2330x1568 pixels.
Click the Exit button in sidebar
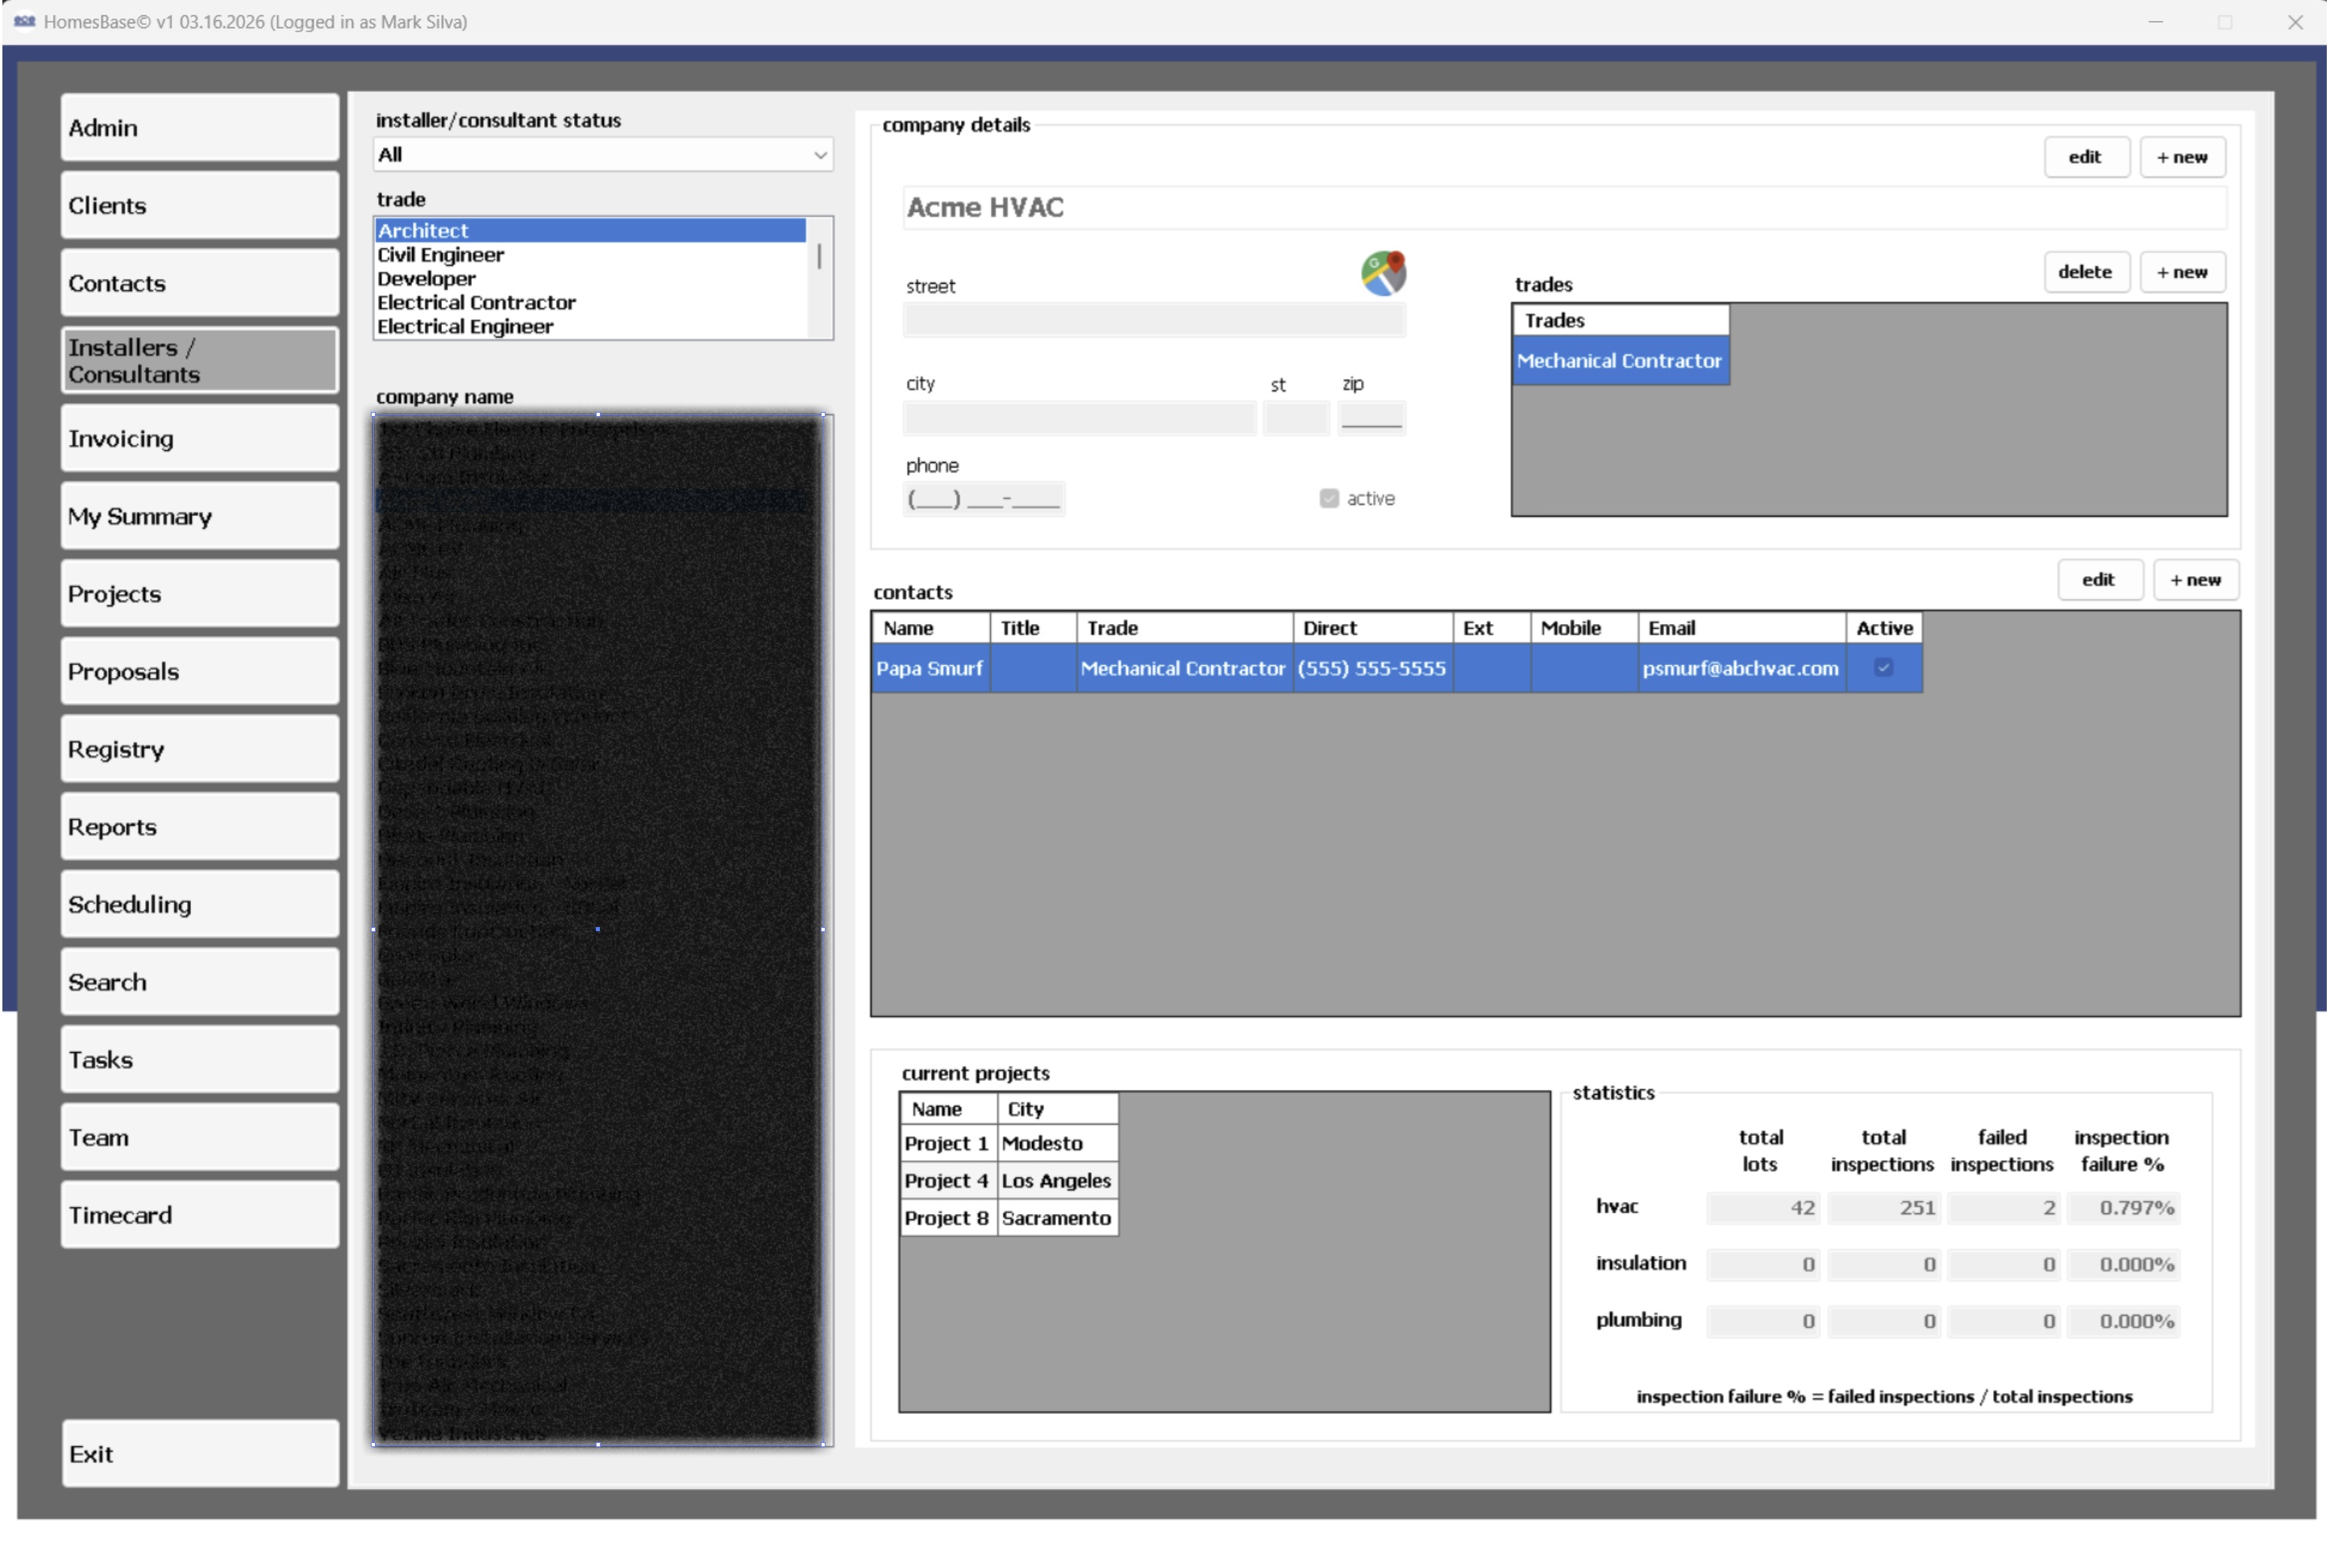pyautogui.click(x=199, y=1453)
